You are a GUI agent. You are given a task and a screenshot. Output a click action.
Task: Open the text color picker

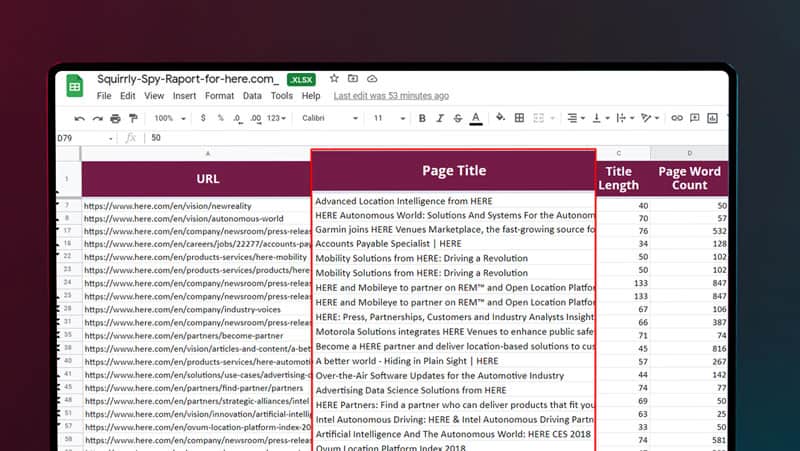476,118
